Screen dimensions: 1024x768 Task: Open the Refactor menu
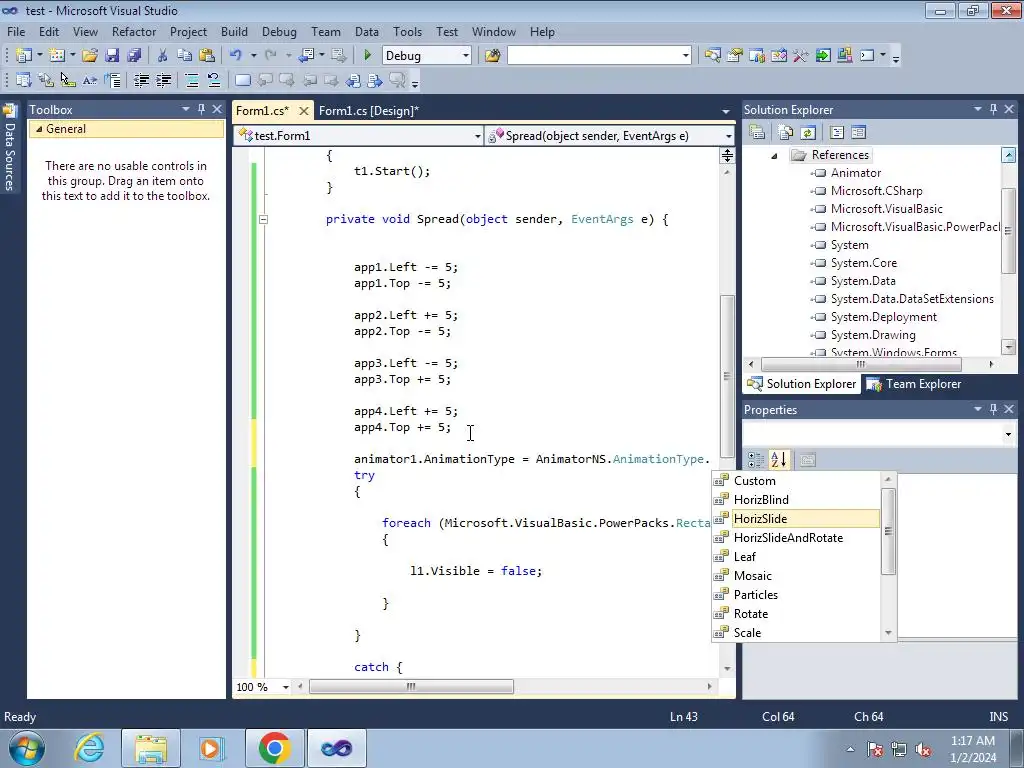click(134, 31)
